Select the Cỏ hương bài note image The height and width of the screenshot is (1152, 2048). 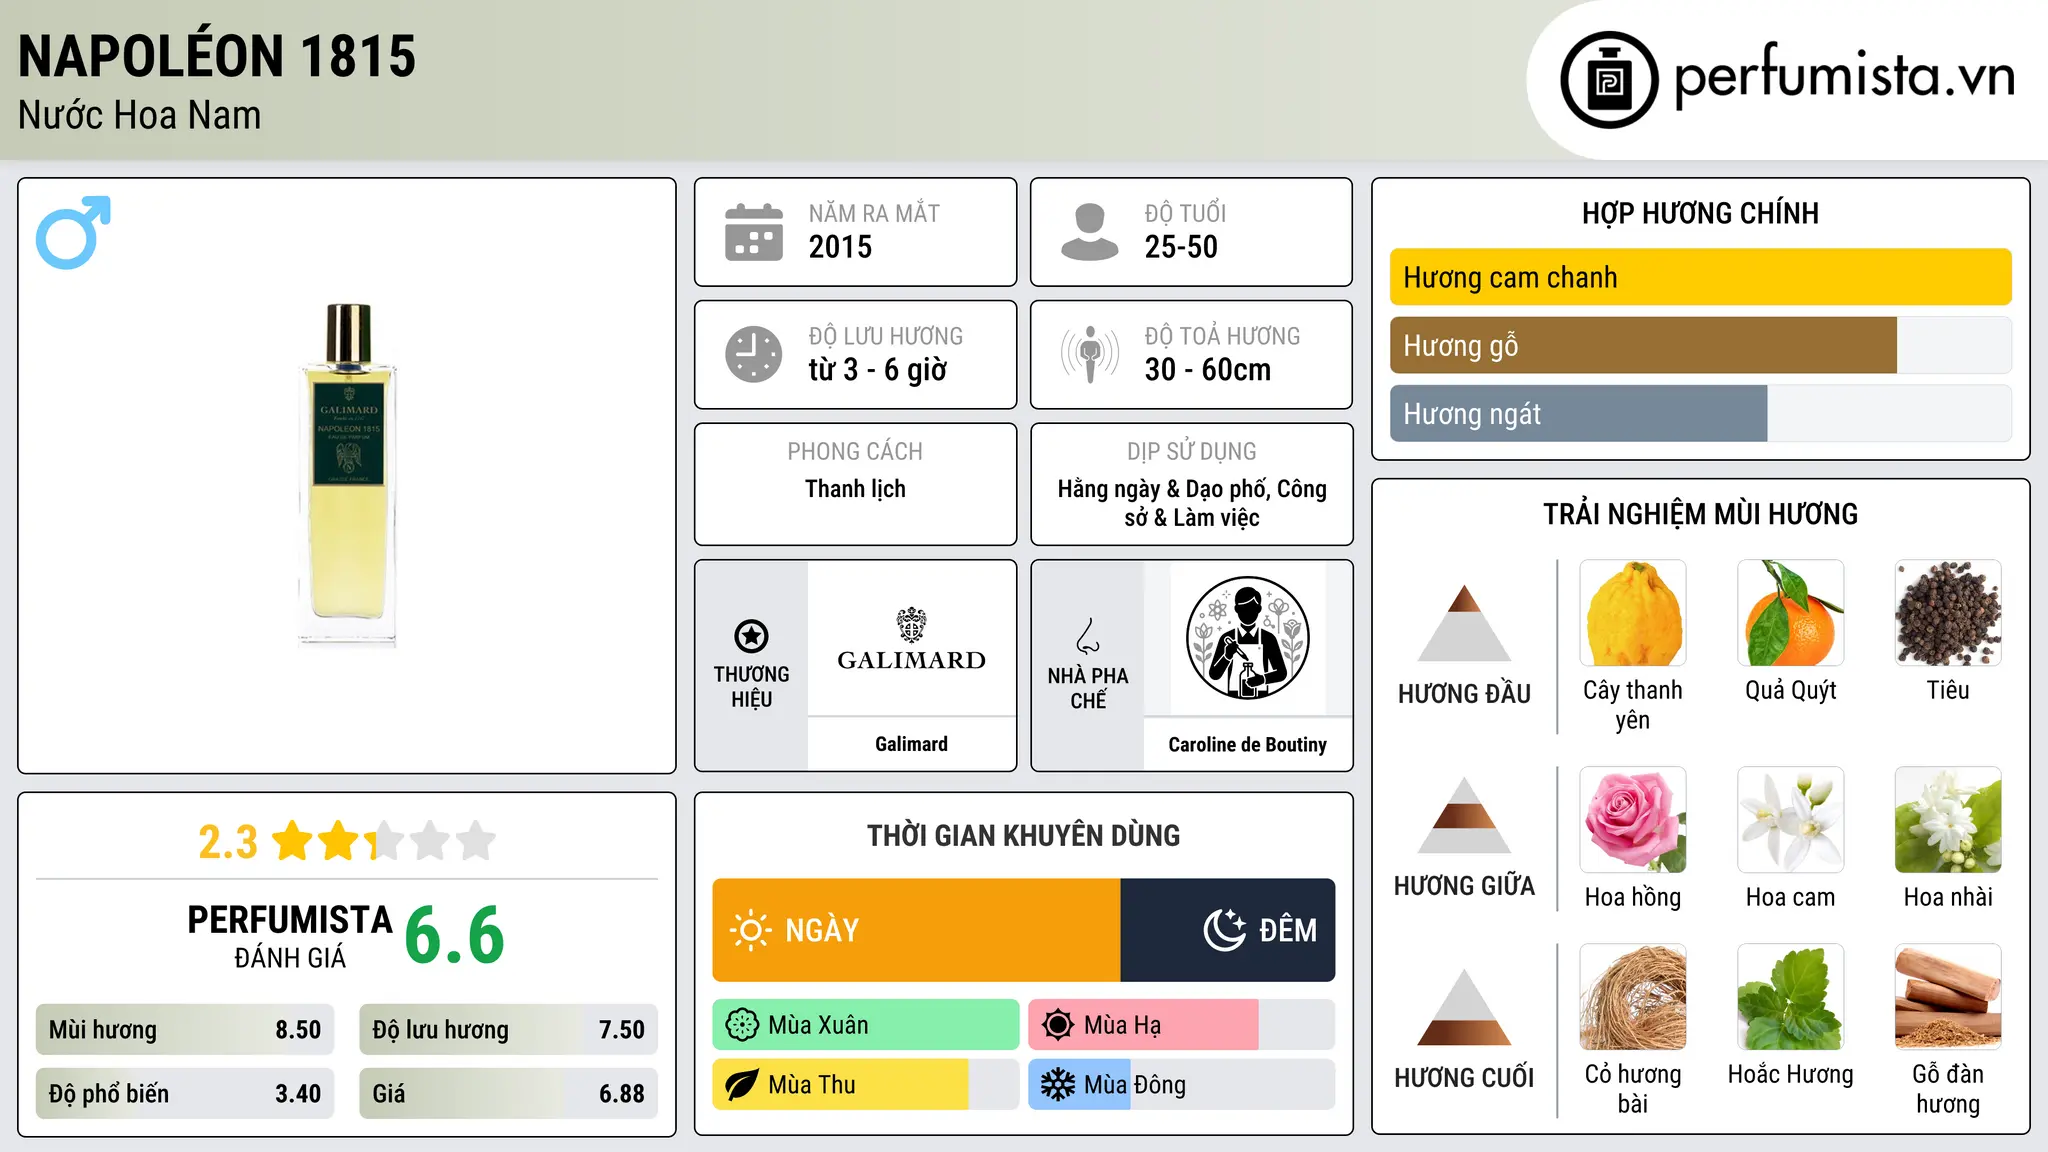click(x=1633, y=997)
